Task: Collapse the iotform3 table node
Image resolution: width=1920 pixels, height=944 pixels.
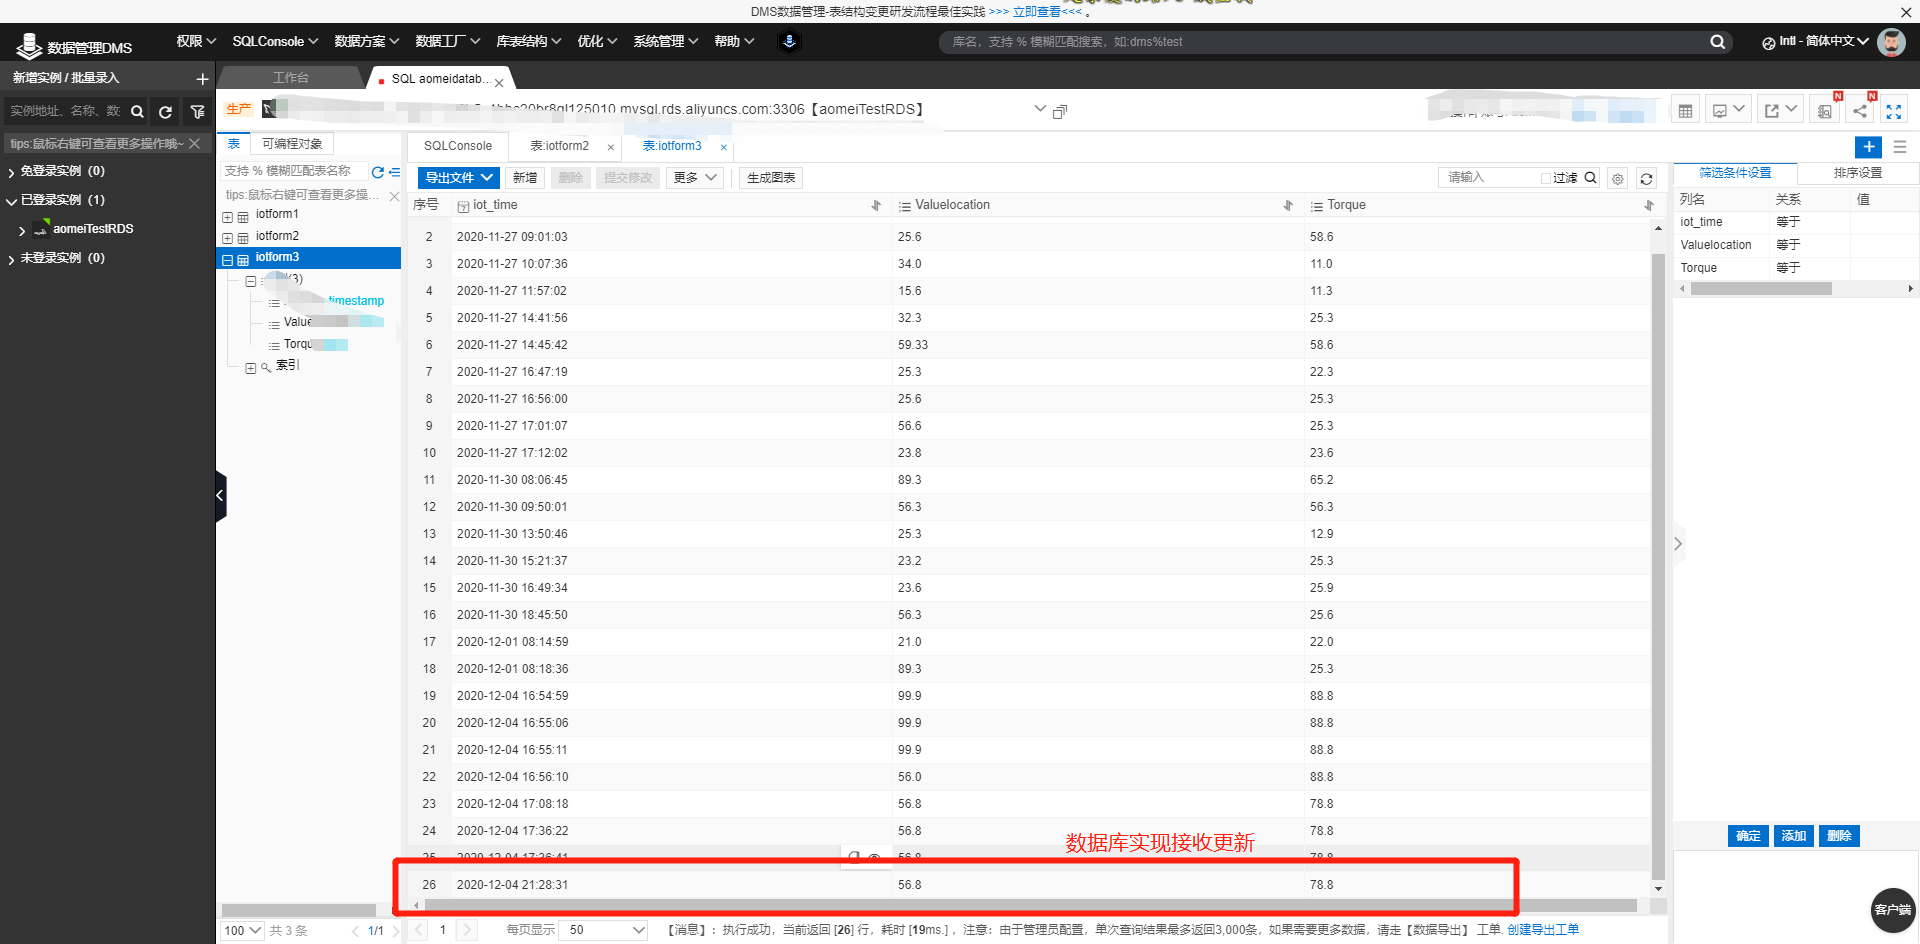Action: (227, 260)
